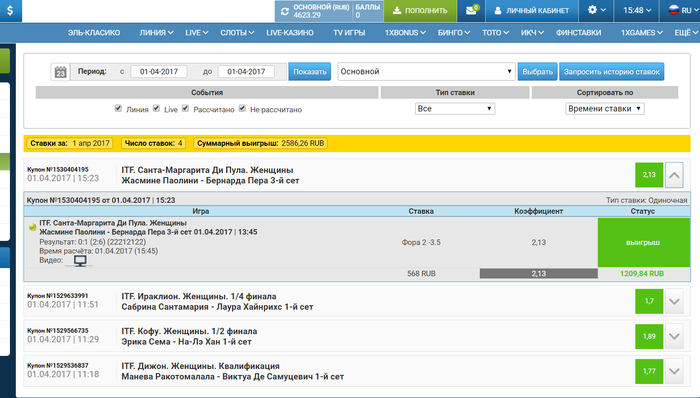Click the 1,89 odds badge
Screen dimensions: 700x398
pyautogui.click(x=649, y=336)
